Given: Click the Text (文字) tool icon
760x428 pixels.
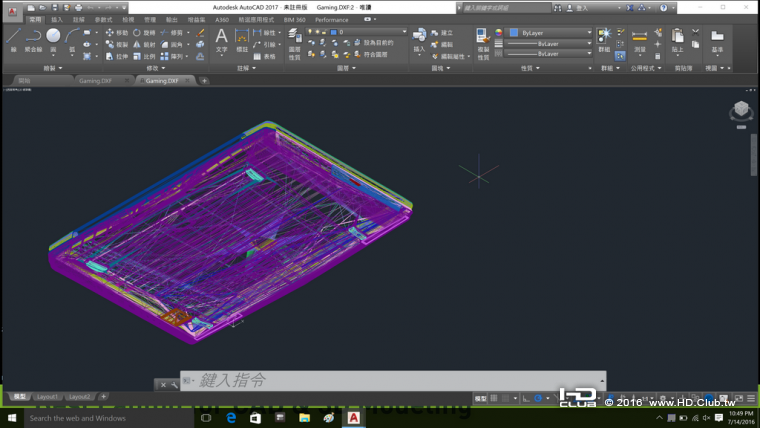Looking at the screenshot, I should click(x=221, y=38).
